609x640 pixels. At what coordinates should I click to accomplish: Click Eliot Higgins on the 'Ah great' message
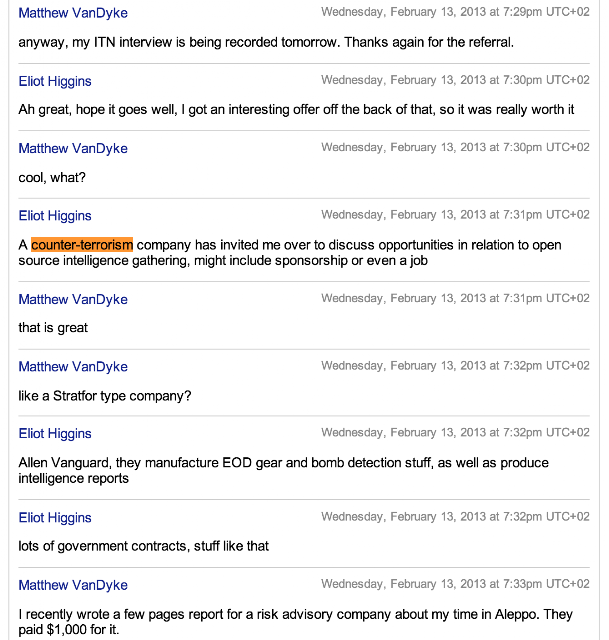[55, 81]
